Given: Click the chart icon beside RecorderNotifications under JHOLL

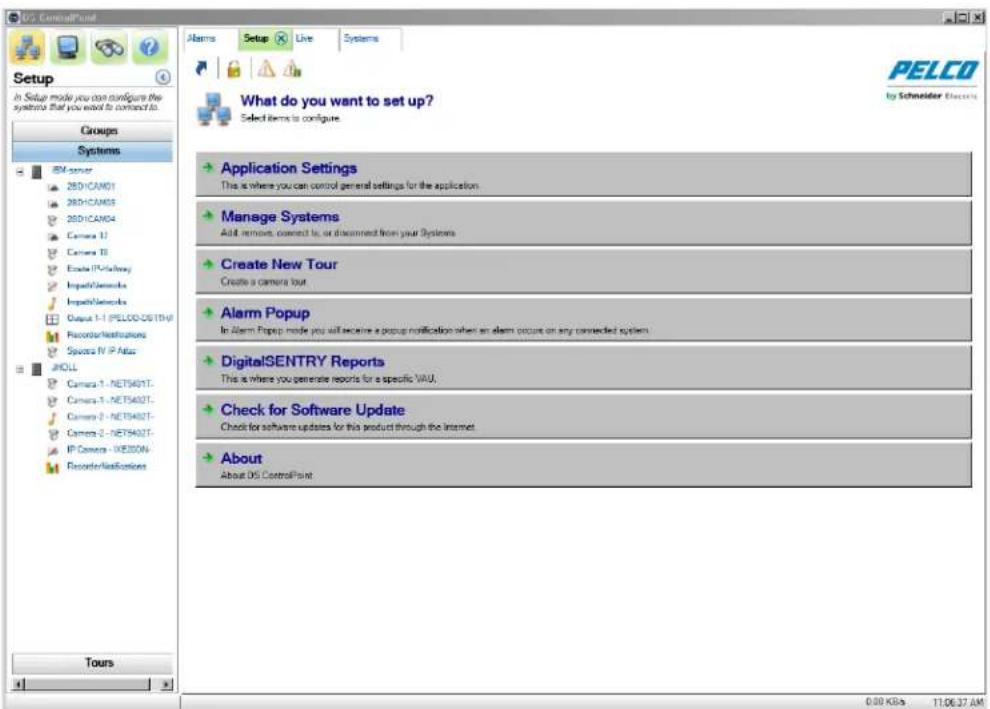Looking at the screenshot, I should (x=53, y=467).
